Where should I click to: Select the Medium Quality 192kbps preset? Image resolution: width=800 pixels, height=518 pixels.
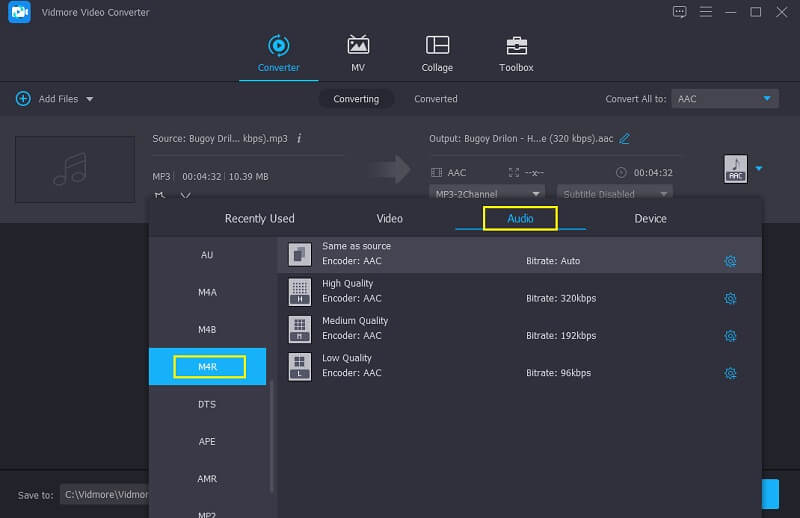(500, 329)
